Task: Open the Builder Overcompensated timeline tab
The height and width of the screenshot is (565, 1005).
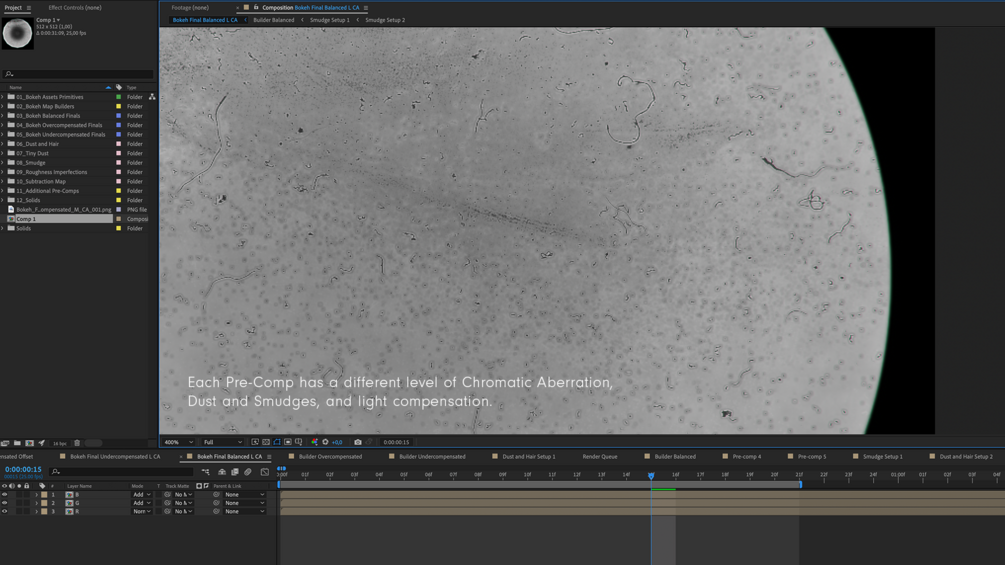Action: coord(330,457)
